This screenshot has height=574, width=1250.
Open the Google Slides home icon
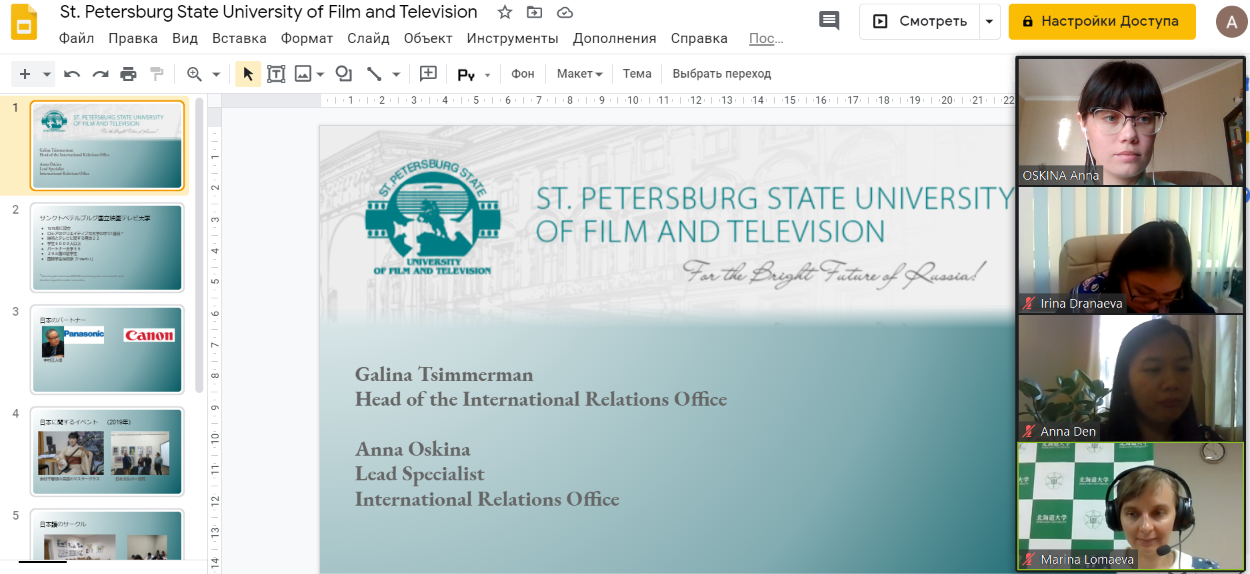[23, 24]
